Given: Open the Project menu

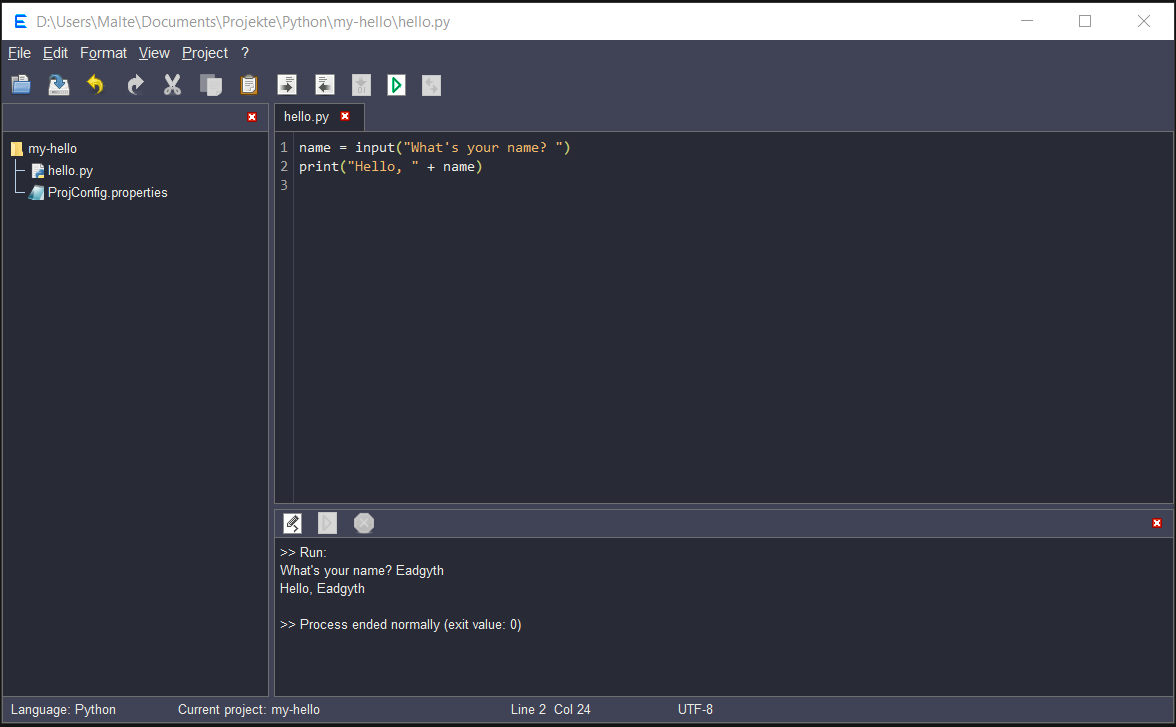Looking at the screenshot, I should point(205,53).
